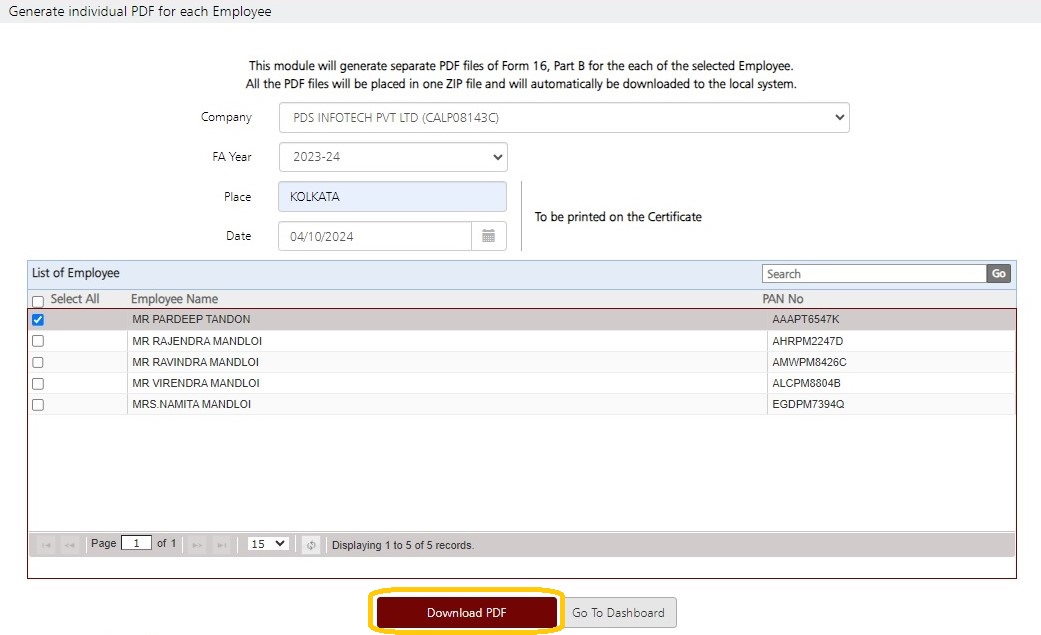
Task: Uncheck MR PARDEEP TANDON checkbox
Action: point(38,319)
